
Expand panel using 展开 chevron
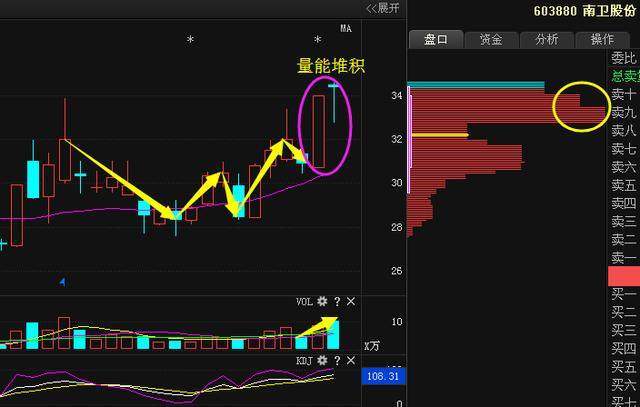(382, 8)
